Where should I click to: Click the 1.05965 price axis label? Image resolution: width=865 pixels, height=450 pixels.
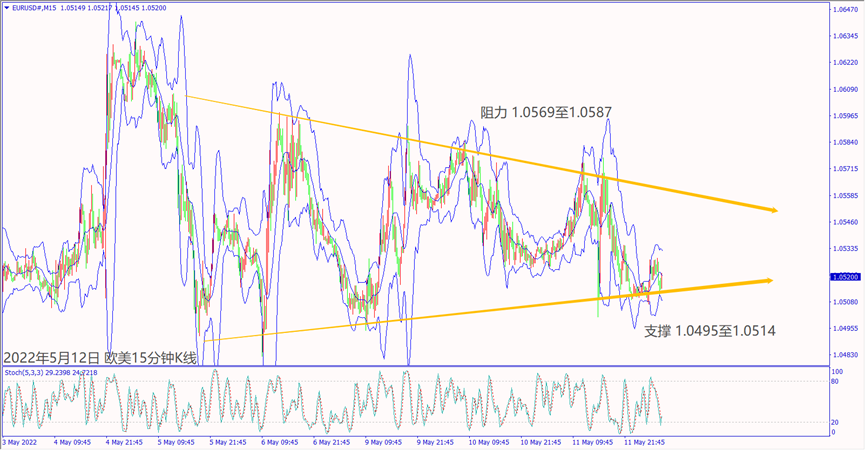coord(845,116)
